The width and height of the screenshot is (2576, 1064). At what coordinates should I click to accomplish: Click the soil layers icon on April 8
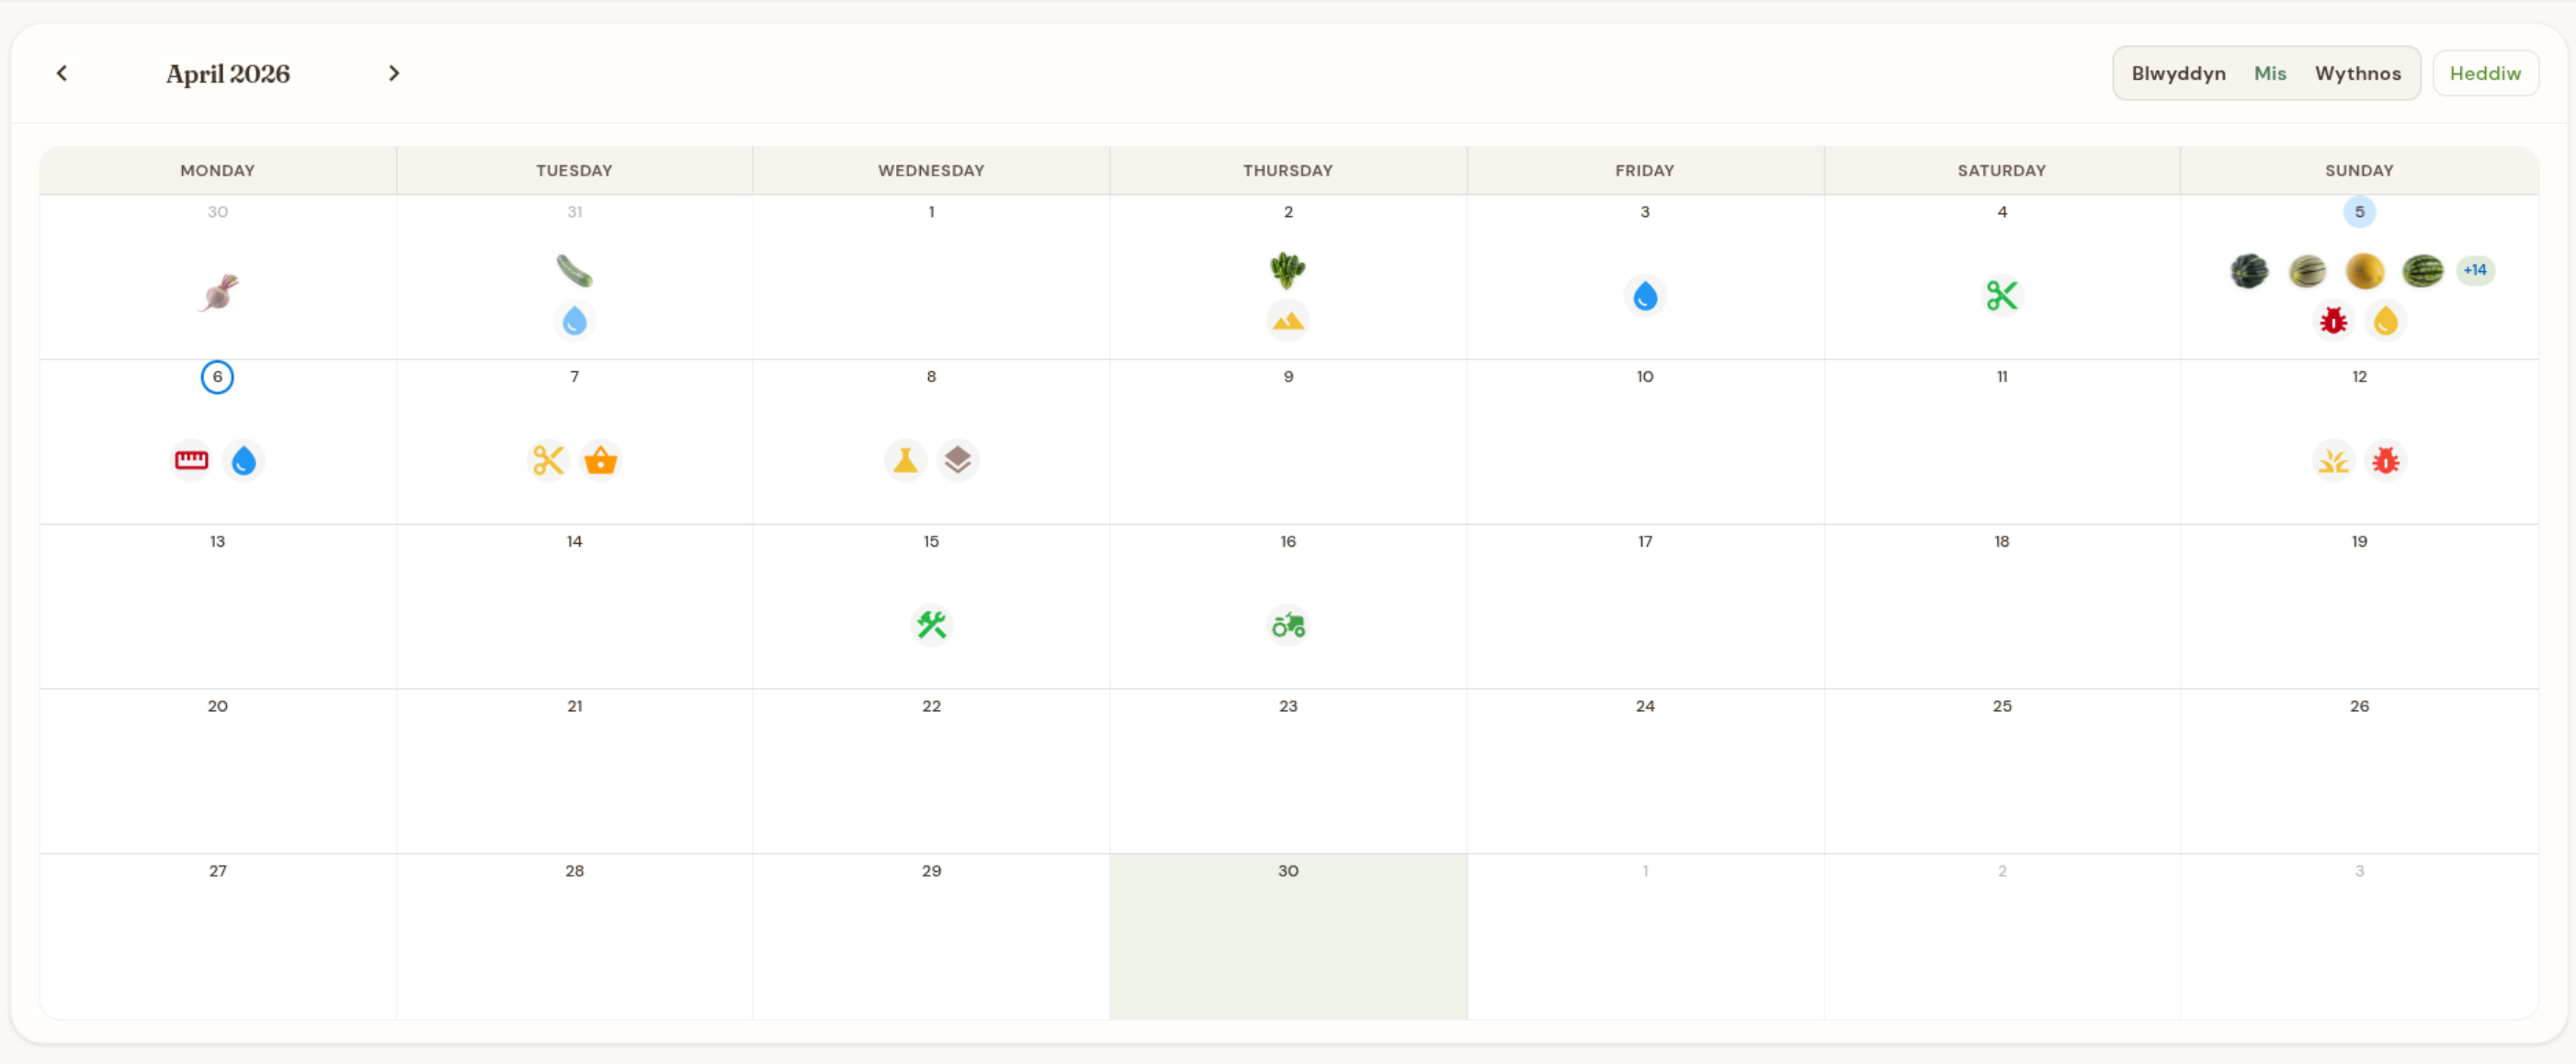pos(957,460)
